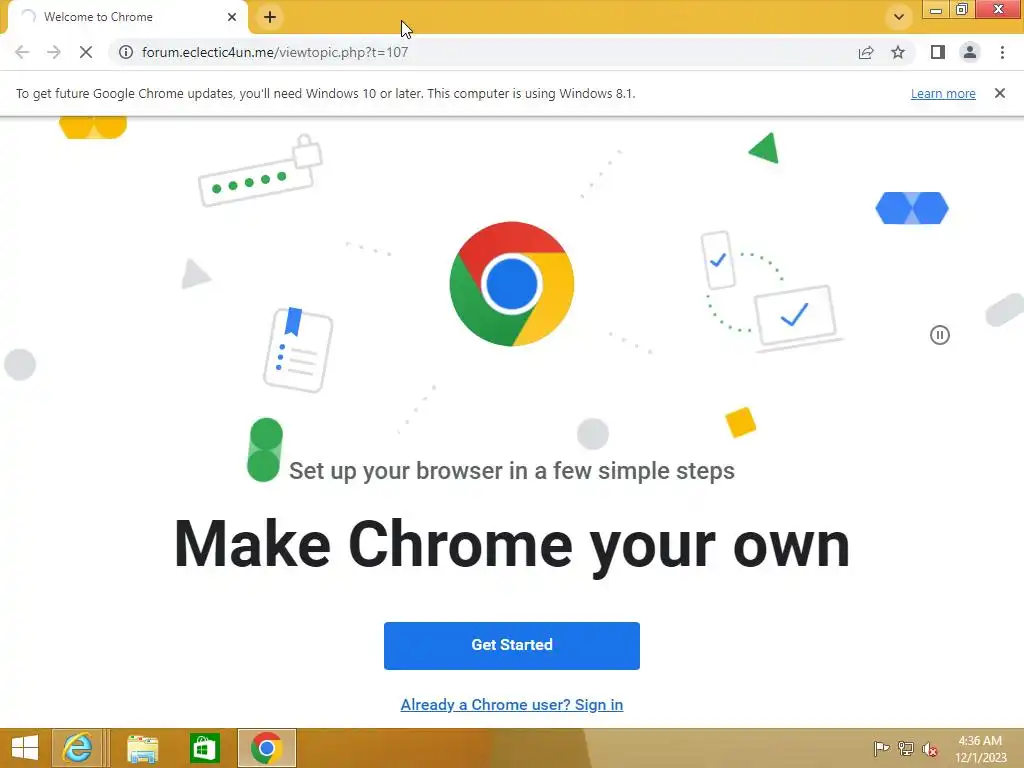Open File Explorer from taskbar

click(142, 748)
